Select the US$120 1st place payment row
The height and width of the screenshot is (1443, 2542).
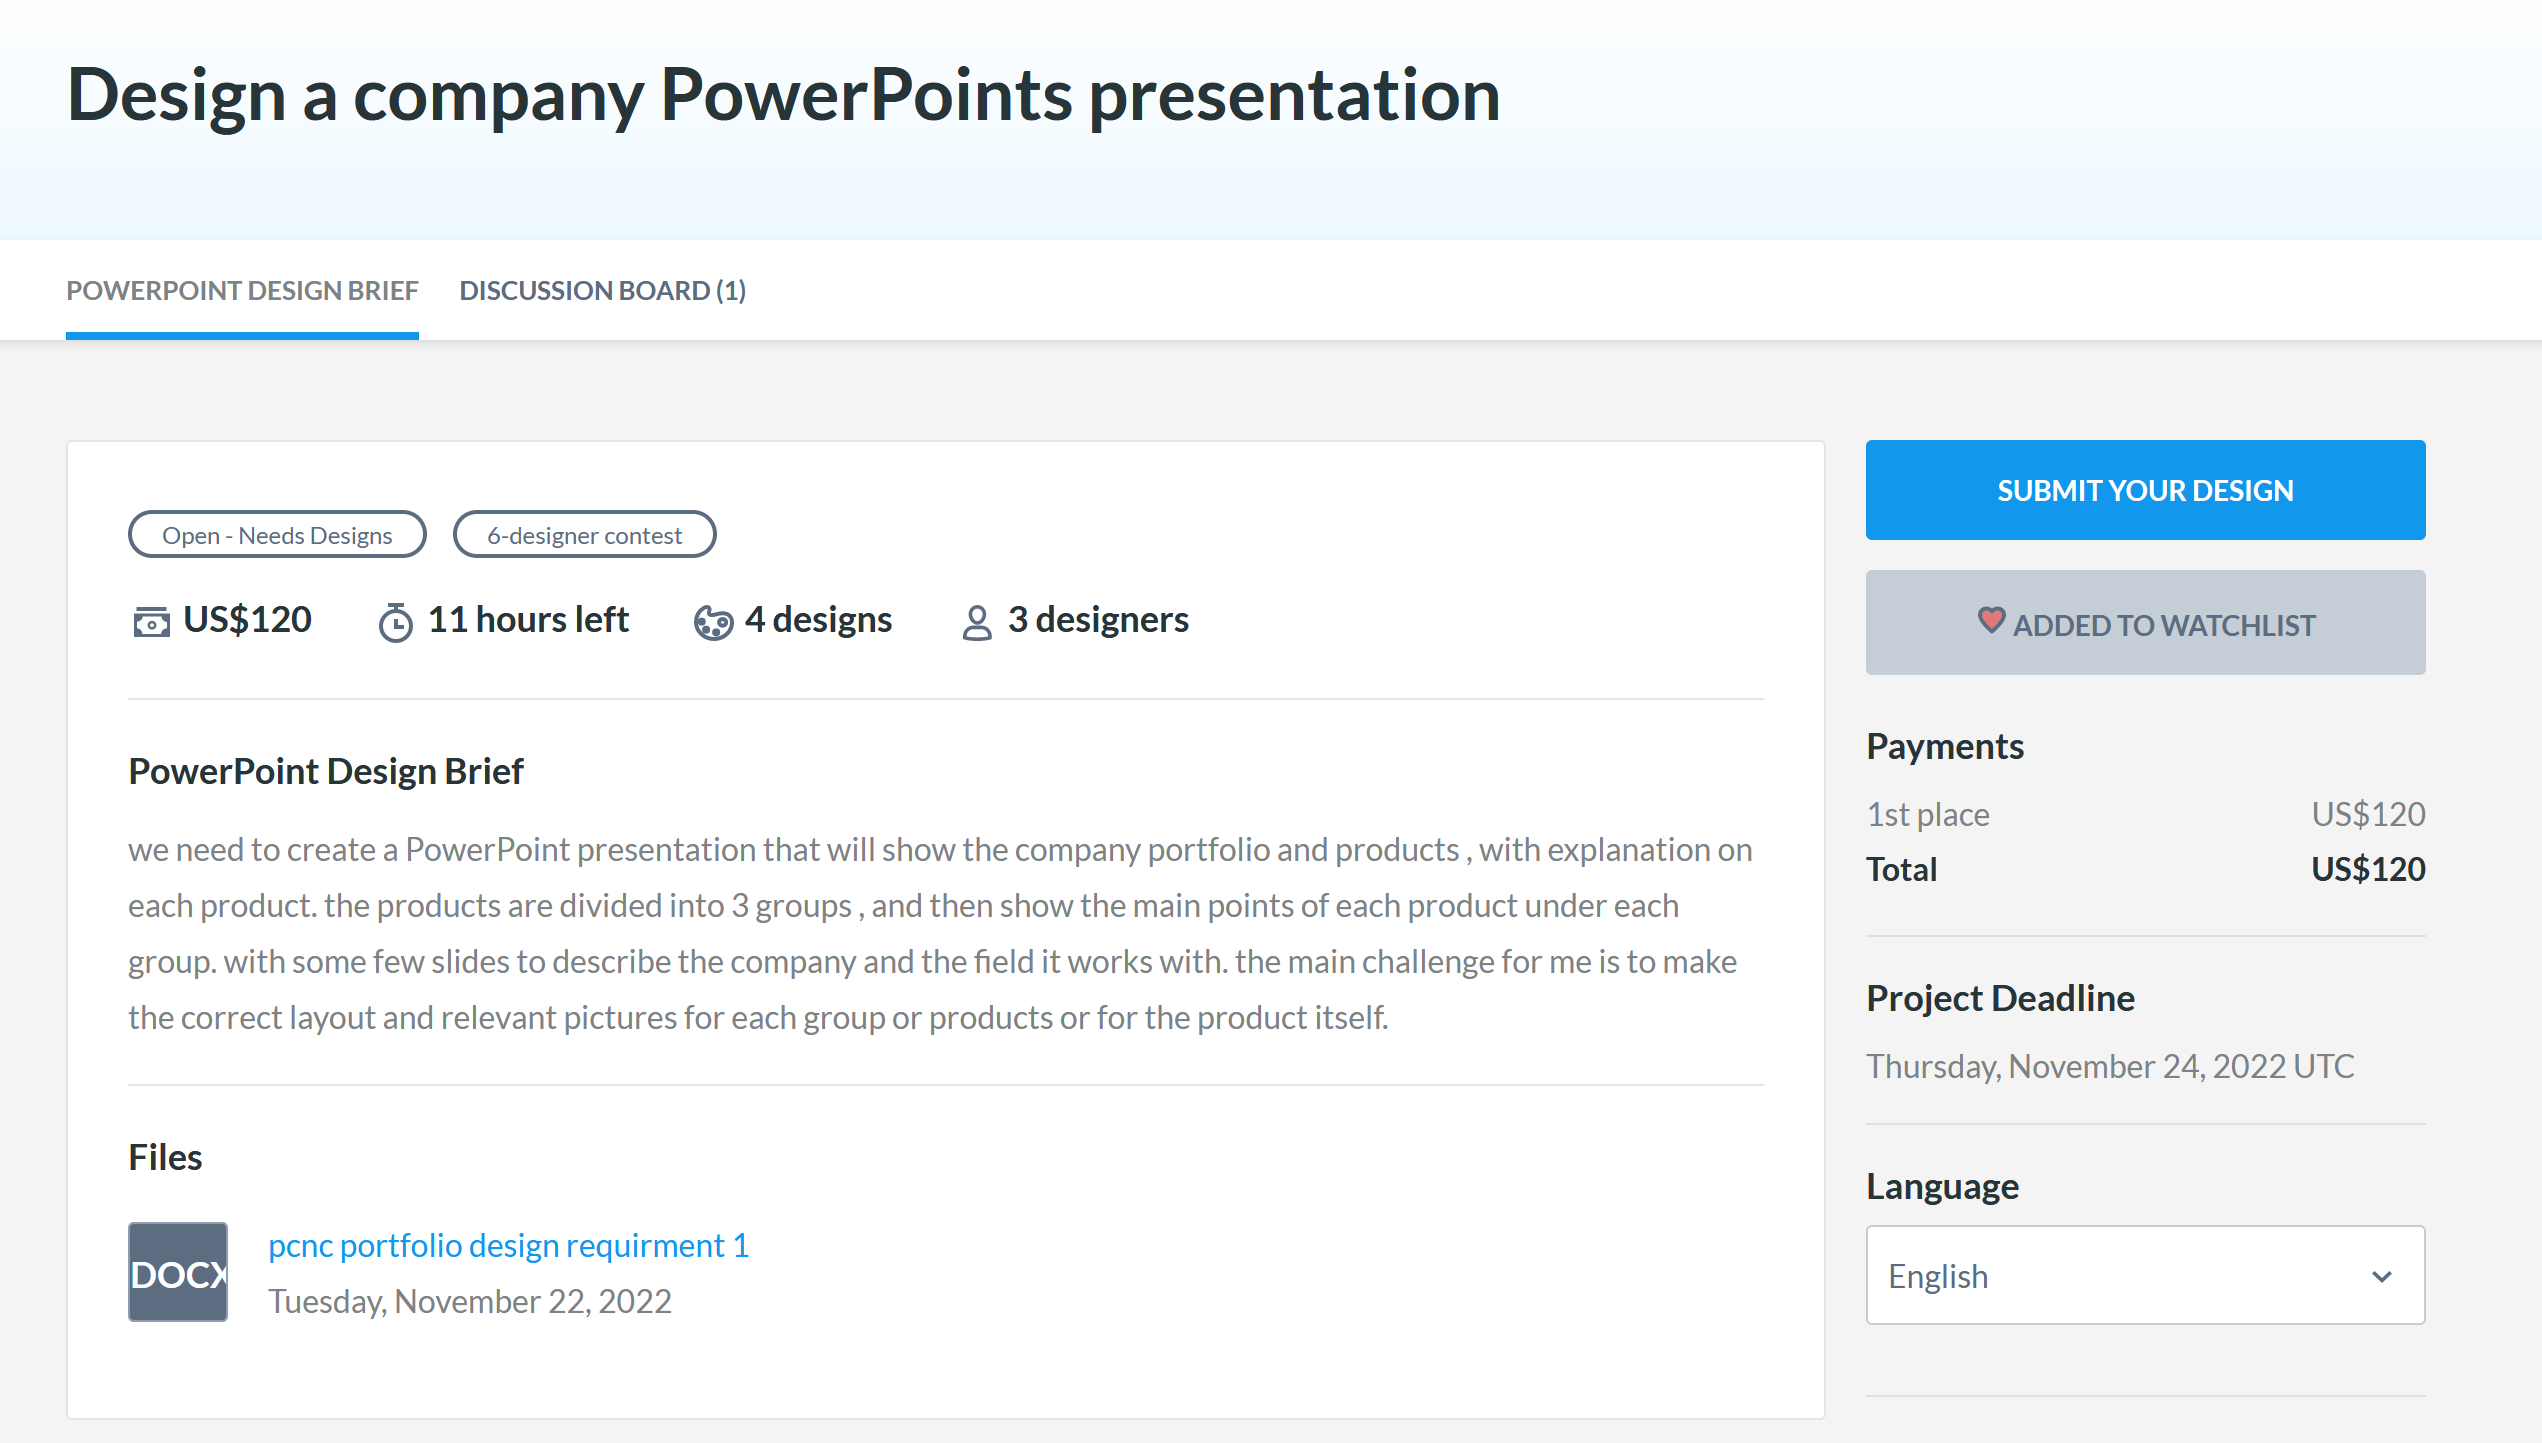point(2145,813)
